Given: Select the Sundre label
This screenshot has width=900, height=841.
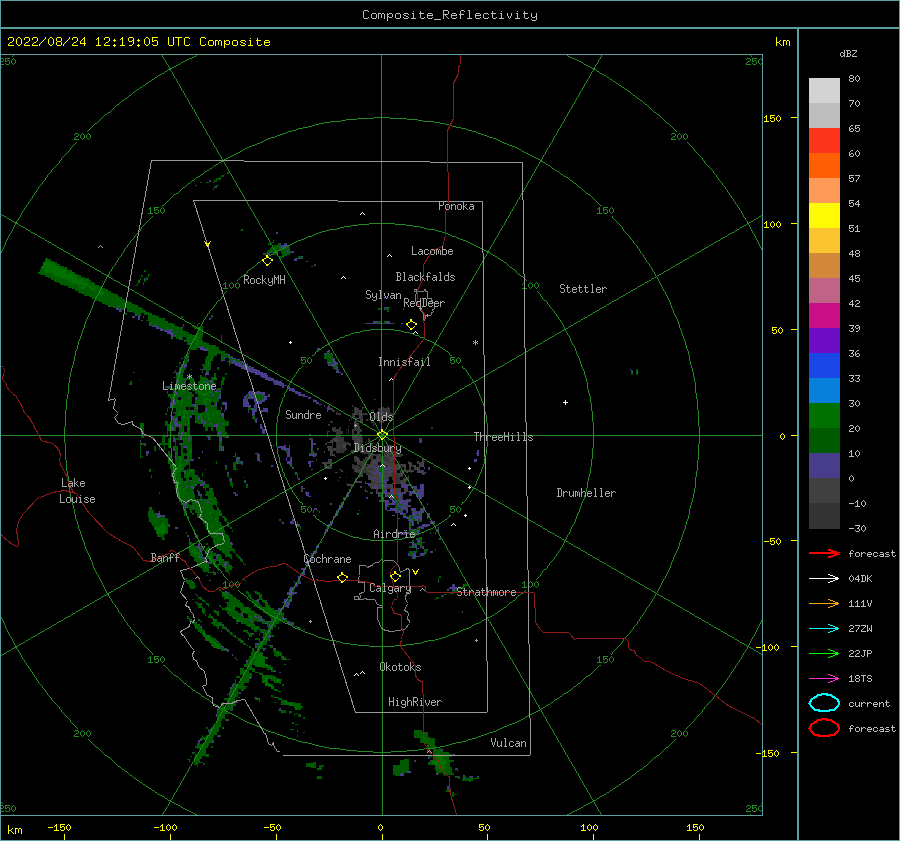Looking at the screenshot, I should point(303,415).
